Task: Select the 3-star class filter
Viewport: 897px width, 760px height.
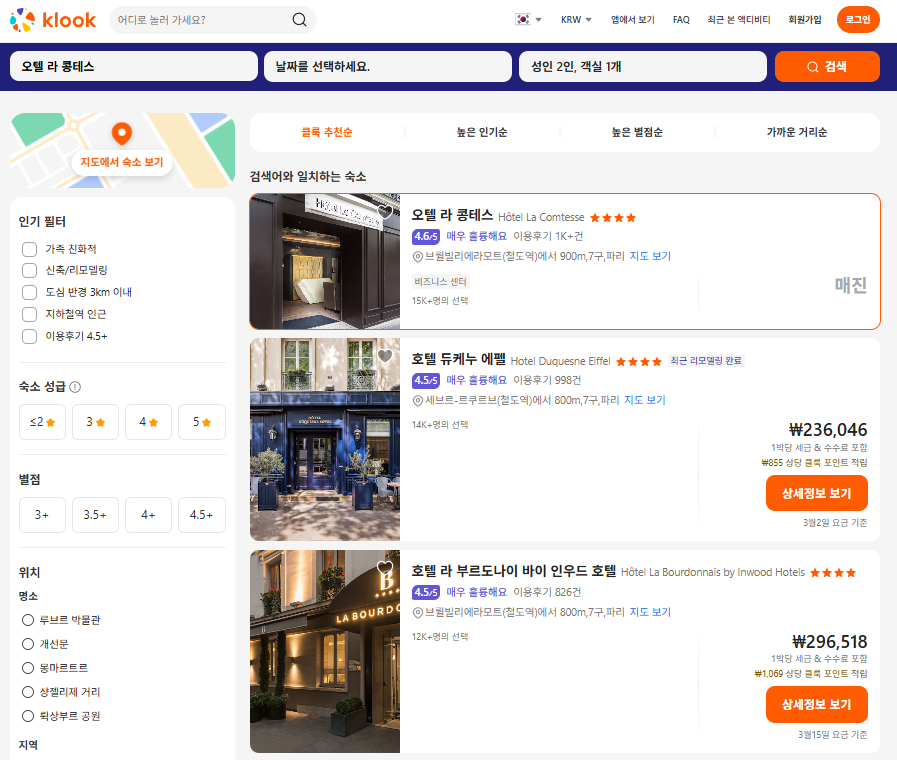Action: click(96, 422)
